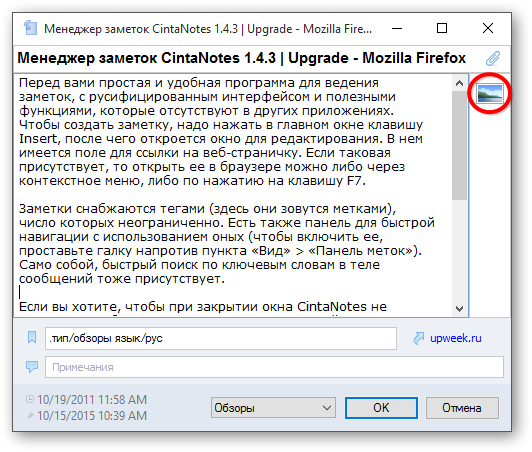Click the scroll up arrow of note text
The image size is (532, 452).
tap(459, 83)
